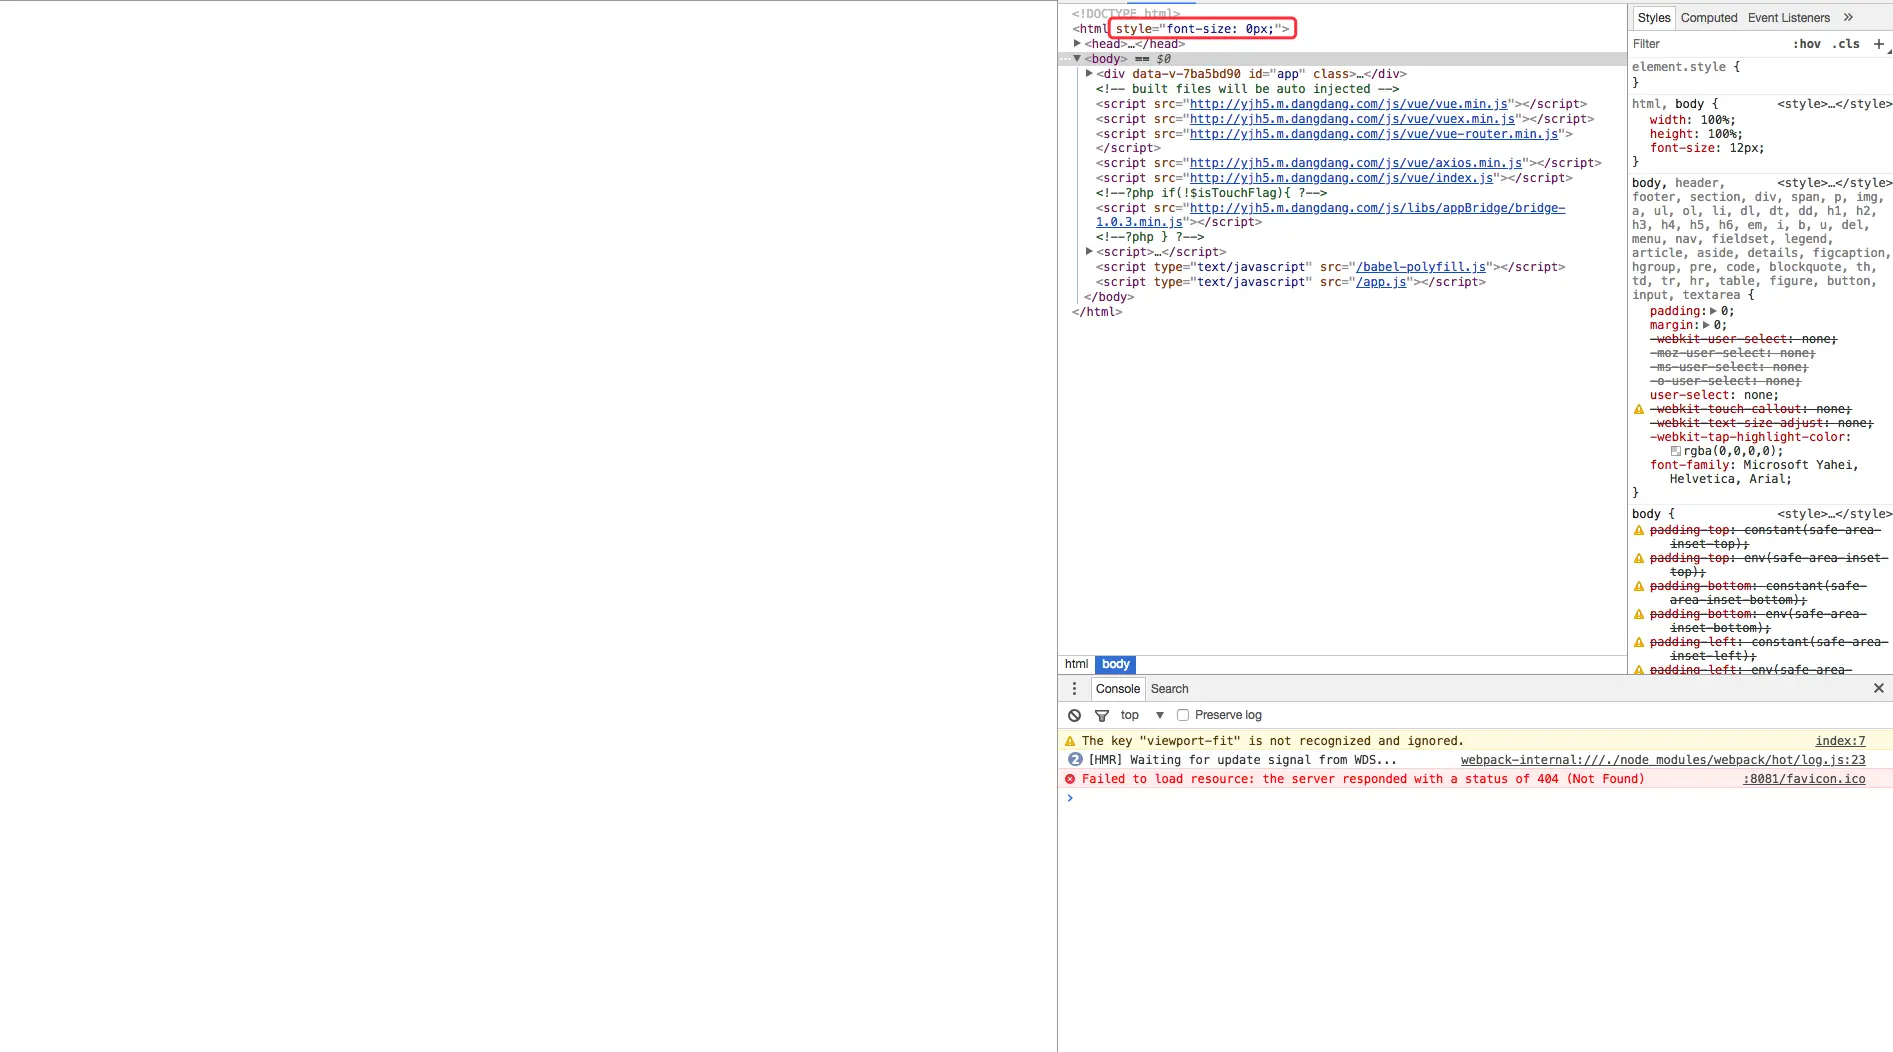Expand the head element node
Screen dimensions: 1893x1052
pos(1077,43)
